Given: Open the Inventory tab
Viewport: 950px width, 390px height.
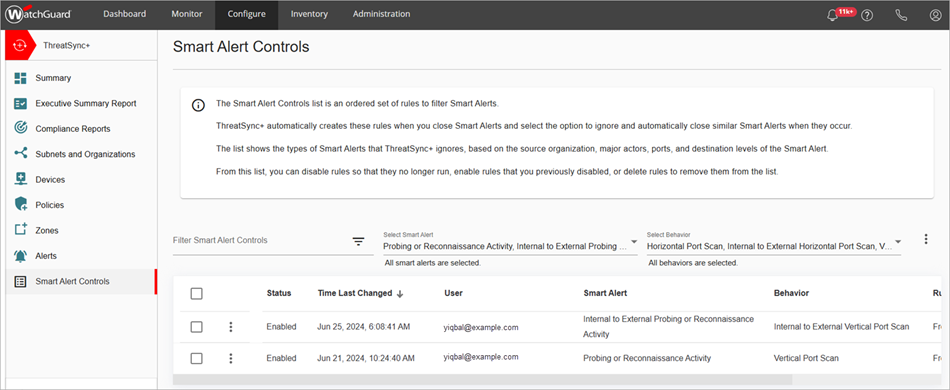Looking at the screenshot, I should [x=309, y=14].
